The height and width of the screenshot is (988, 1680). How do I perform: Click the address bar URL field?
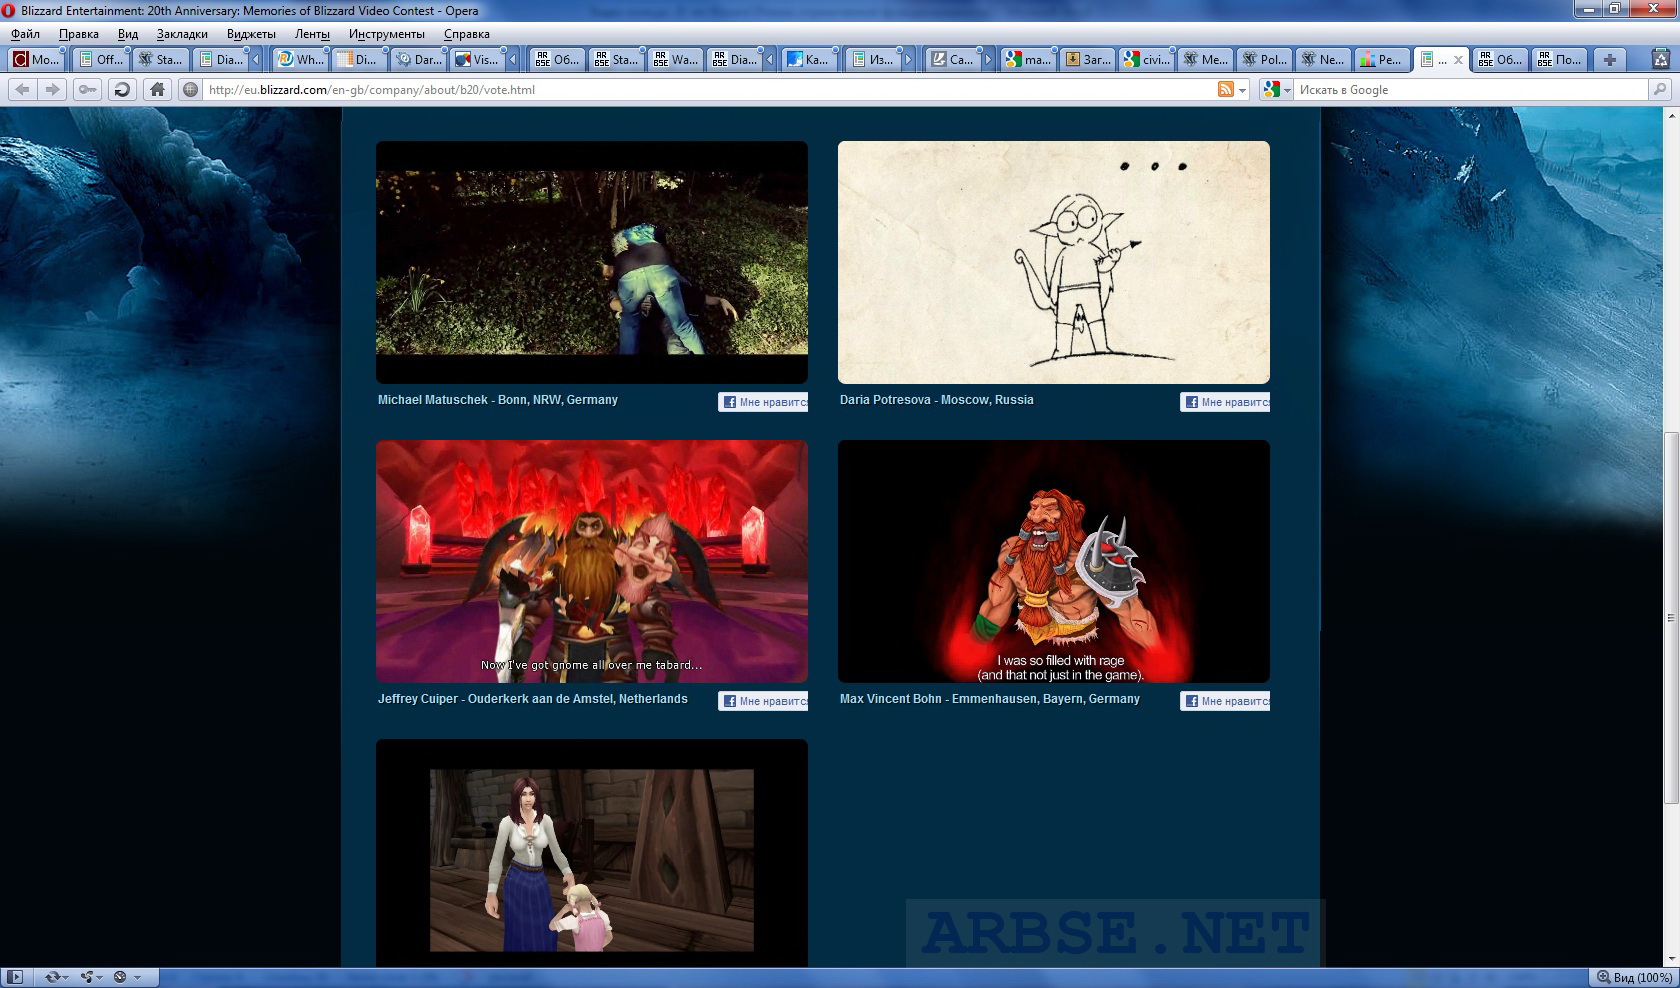click(708, 89)
